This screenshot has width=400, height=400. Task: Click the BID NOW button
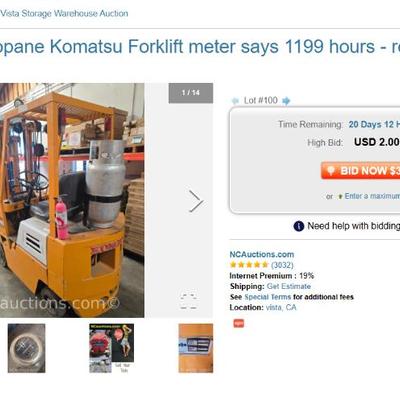360,171
